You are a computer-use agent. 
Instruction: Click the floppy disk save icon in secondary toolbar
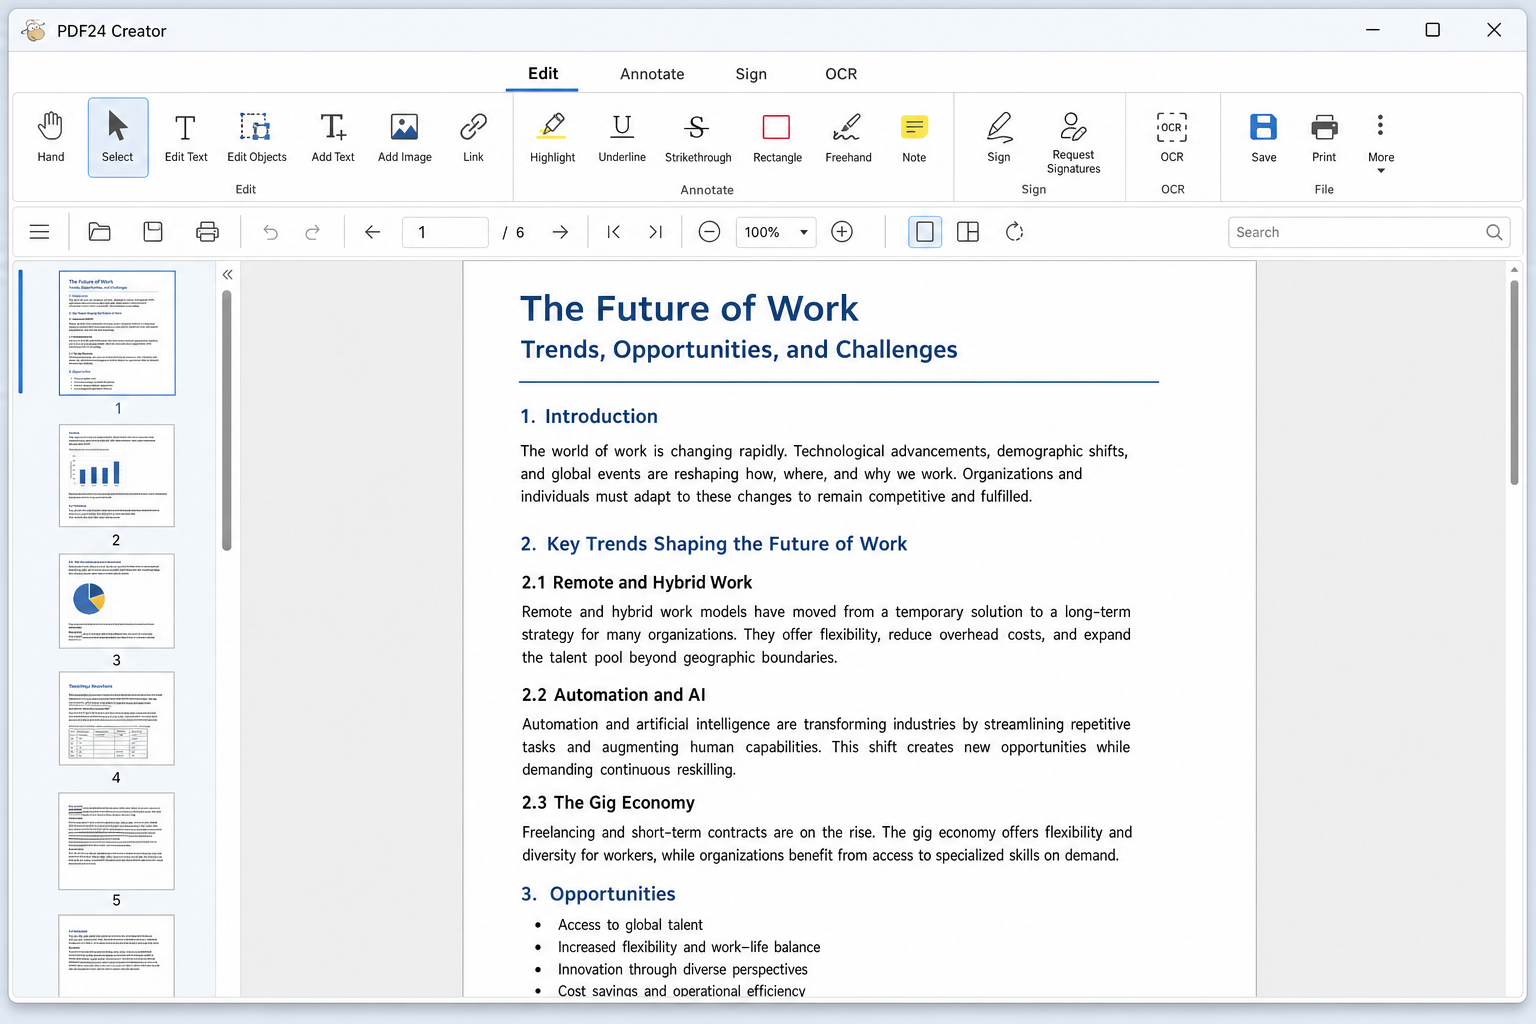153,232
